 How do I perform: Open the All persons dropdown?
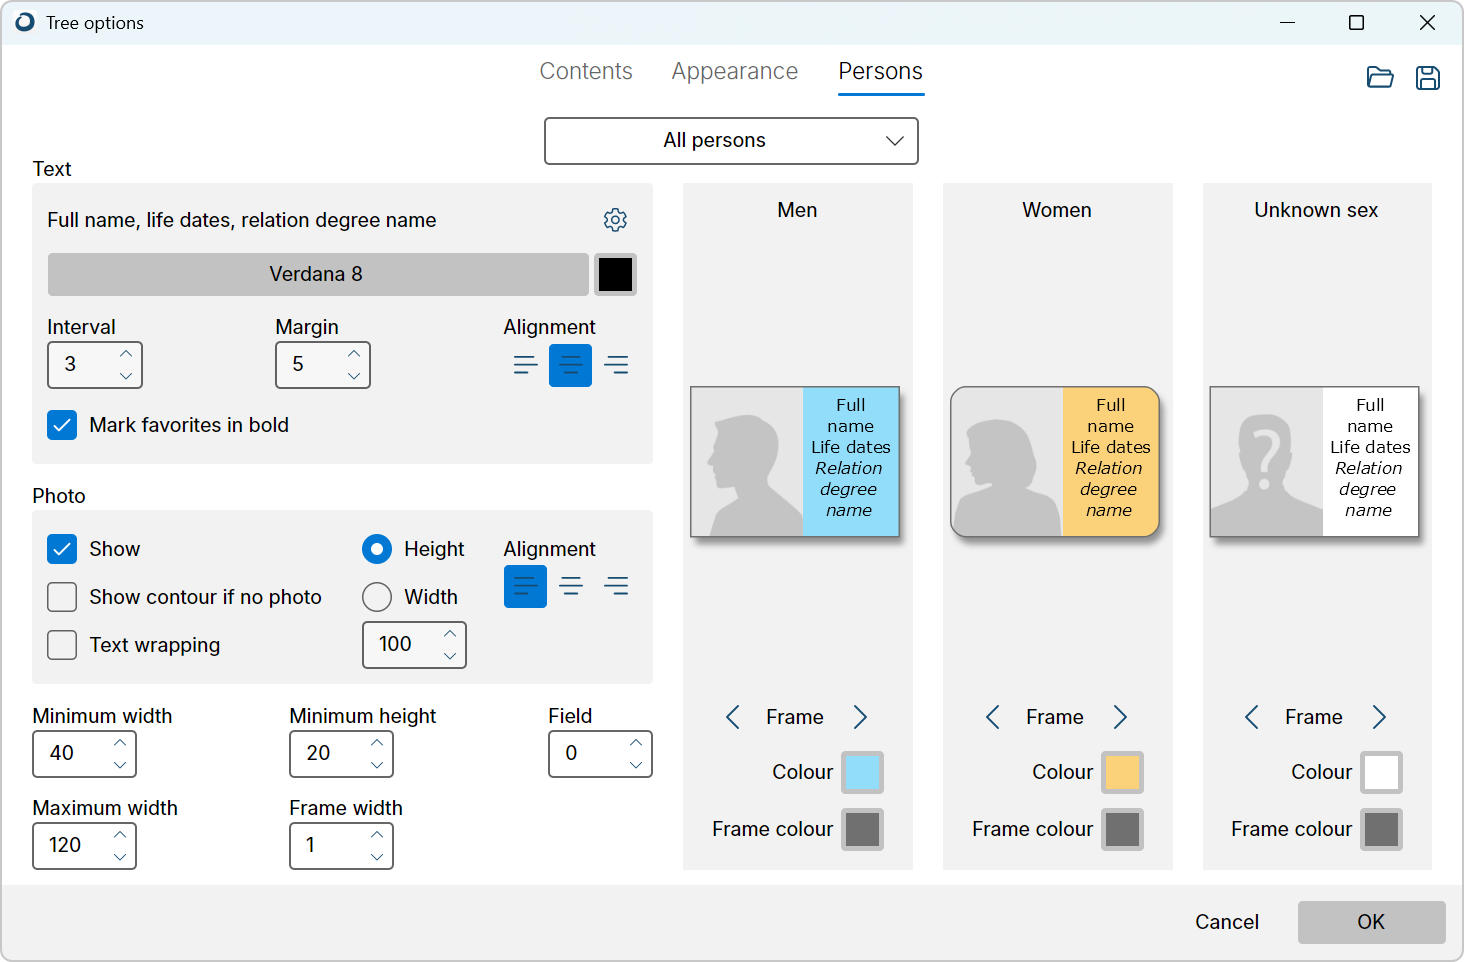point(731,140)
